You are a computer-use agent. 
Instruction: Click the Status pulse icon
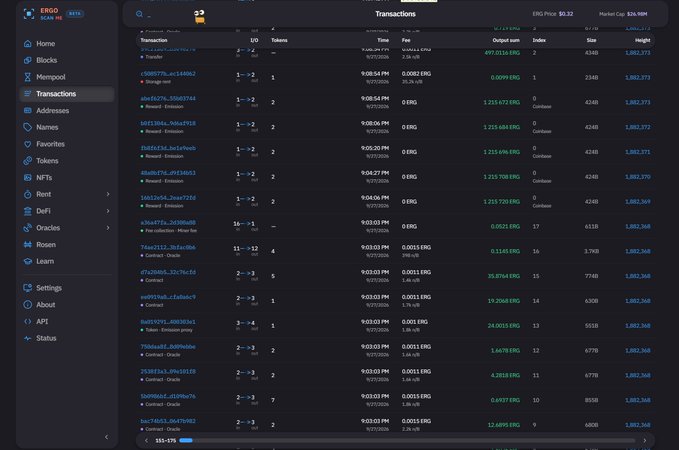[x=28, y=338]
